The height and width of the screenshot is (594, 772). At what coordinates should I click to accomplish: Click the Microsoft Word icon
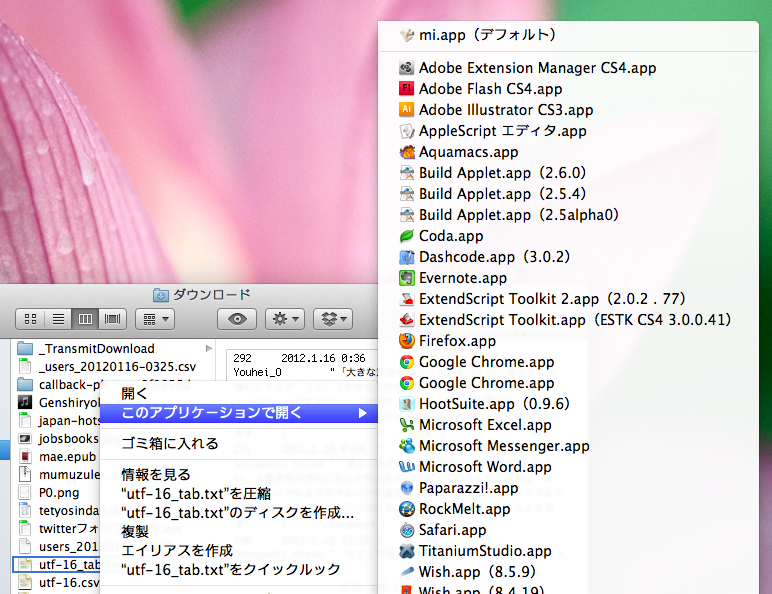pos(406,467)
